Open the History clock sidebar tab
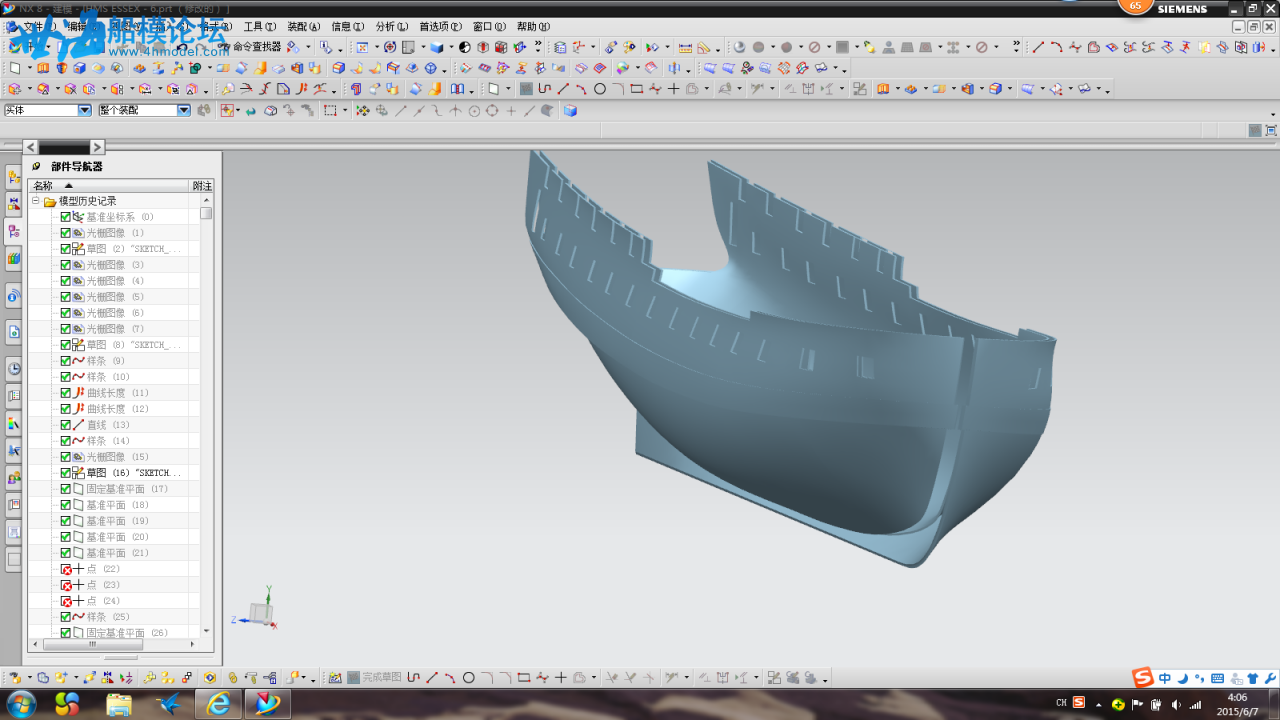The height and width of the screenshot is (720, 1280). [14, 368]
